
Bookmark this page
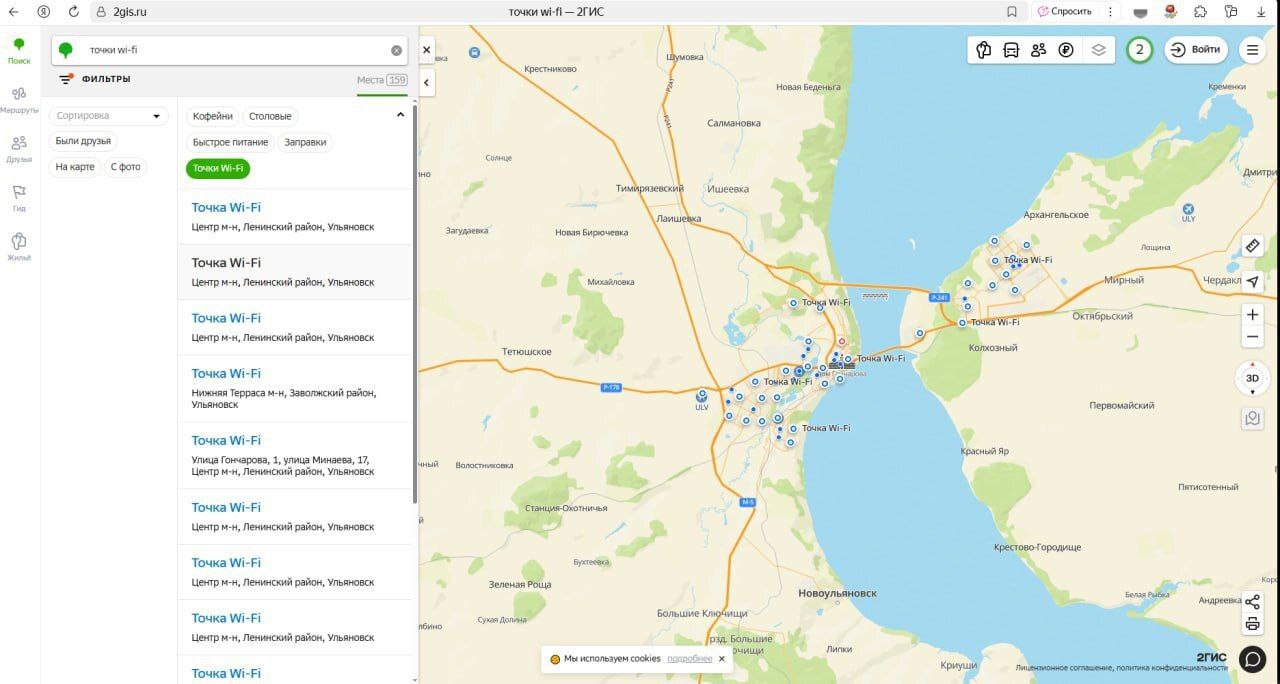[1012, 12]
